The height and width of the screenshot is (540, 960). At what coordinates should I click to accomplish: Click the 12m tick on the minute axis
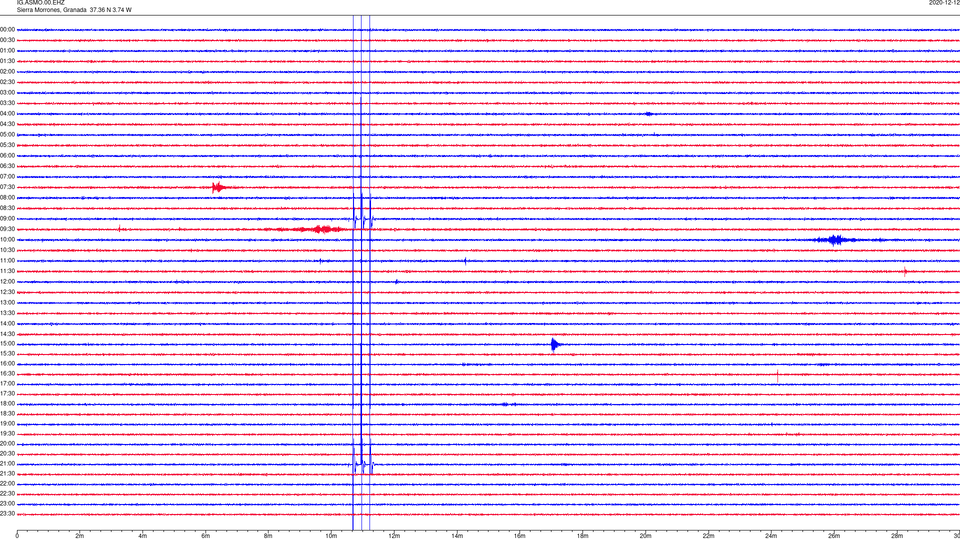[x=394, y=536]
